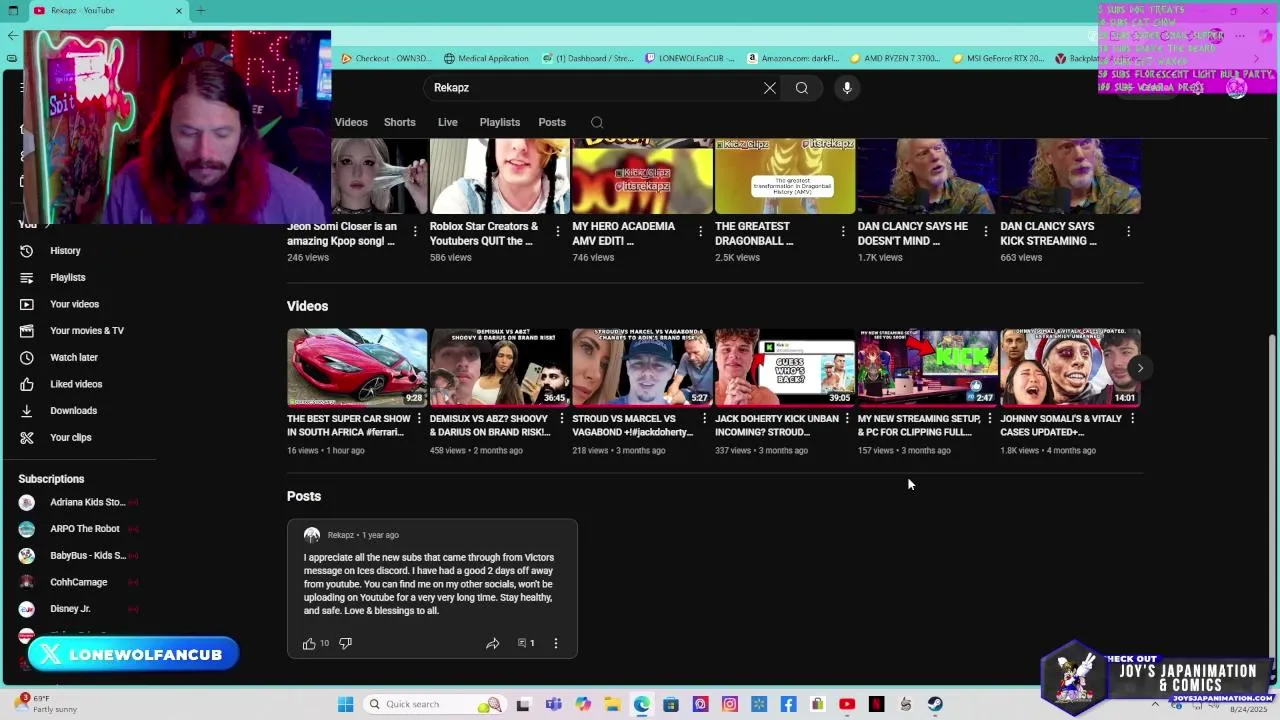Dislike the Rekapz community post
This screenshot has height=720, width=1280.
345,643
